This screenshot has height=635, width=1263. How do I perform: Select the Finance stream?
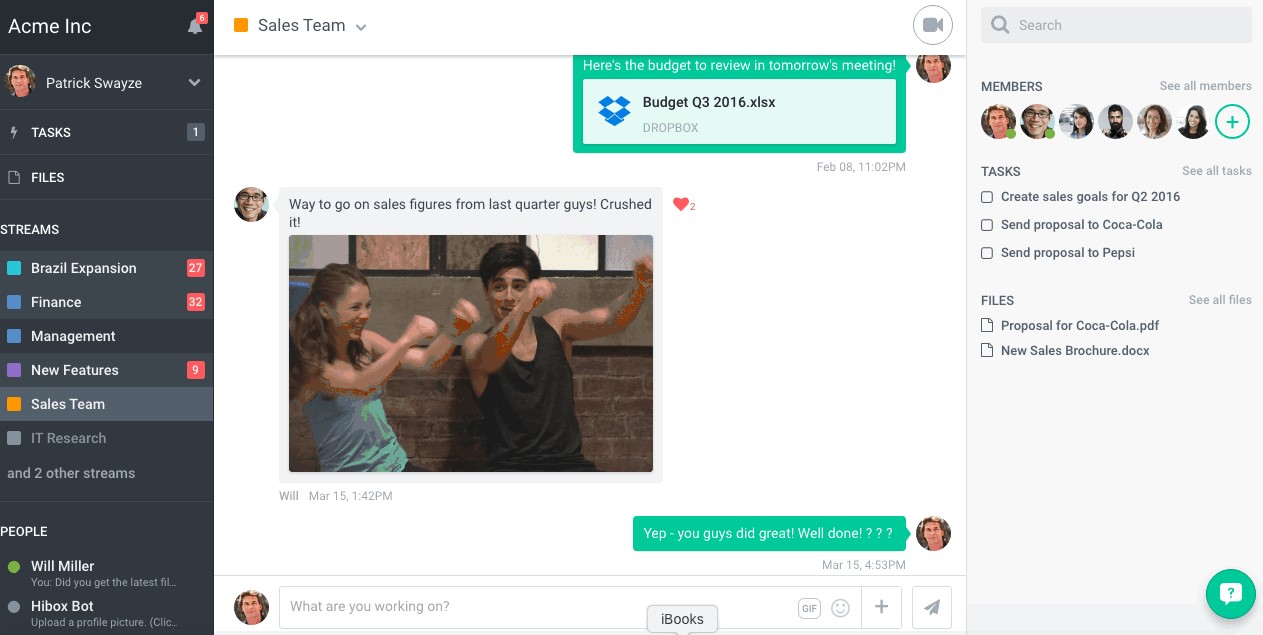(106, 302)
